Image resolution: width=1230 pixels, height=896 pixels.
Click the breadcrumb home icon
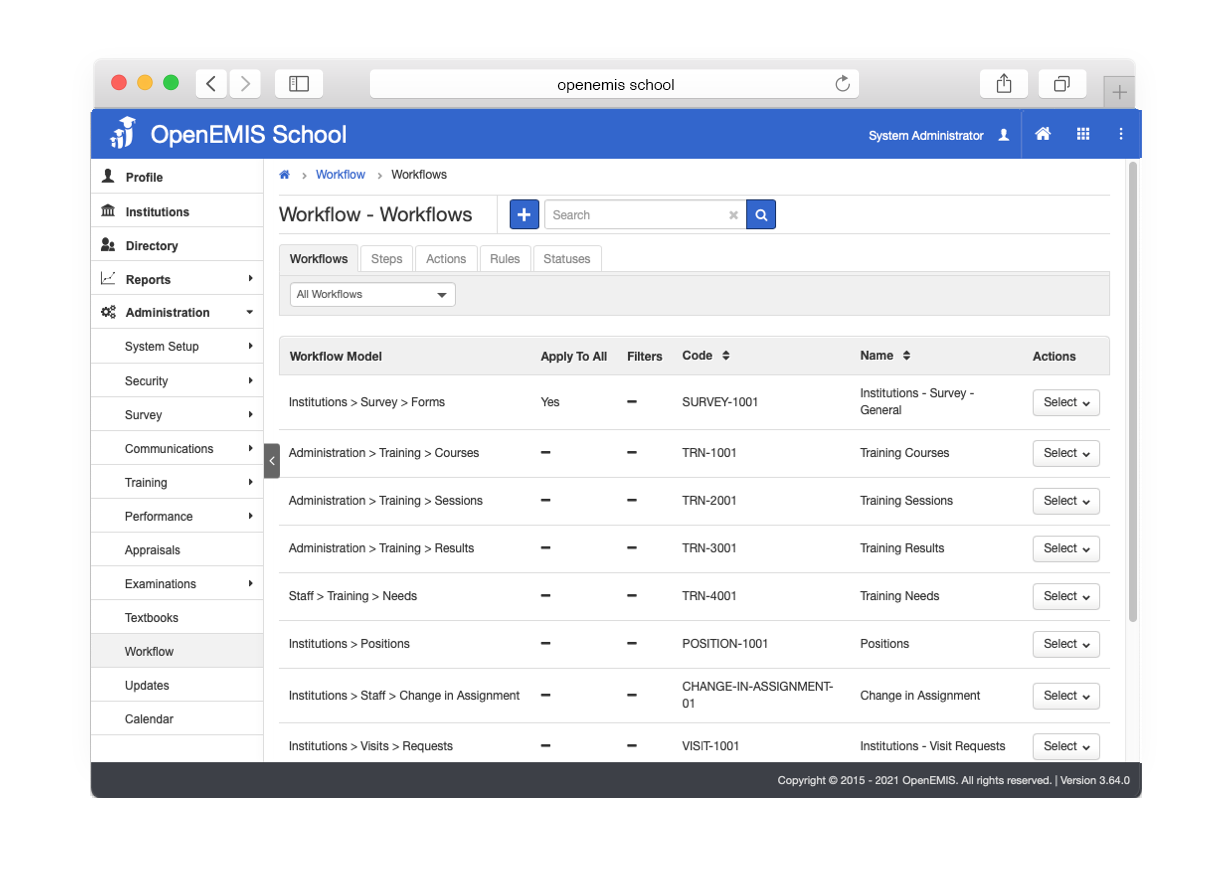click(284, 175)
